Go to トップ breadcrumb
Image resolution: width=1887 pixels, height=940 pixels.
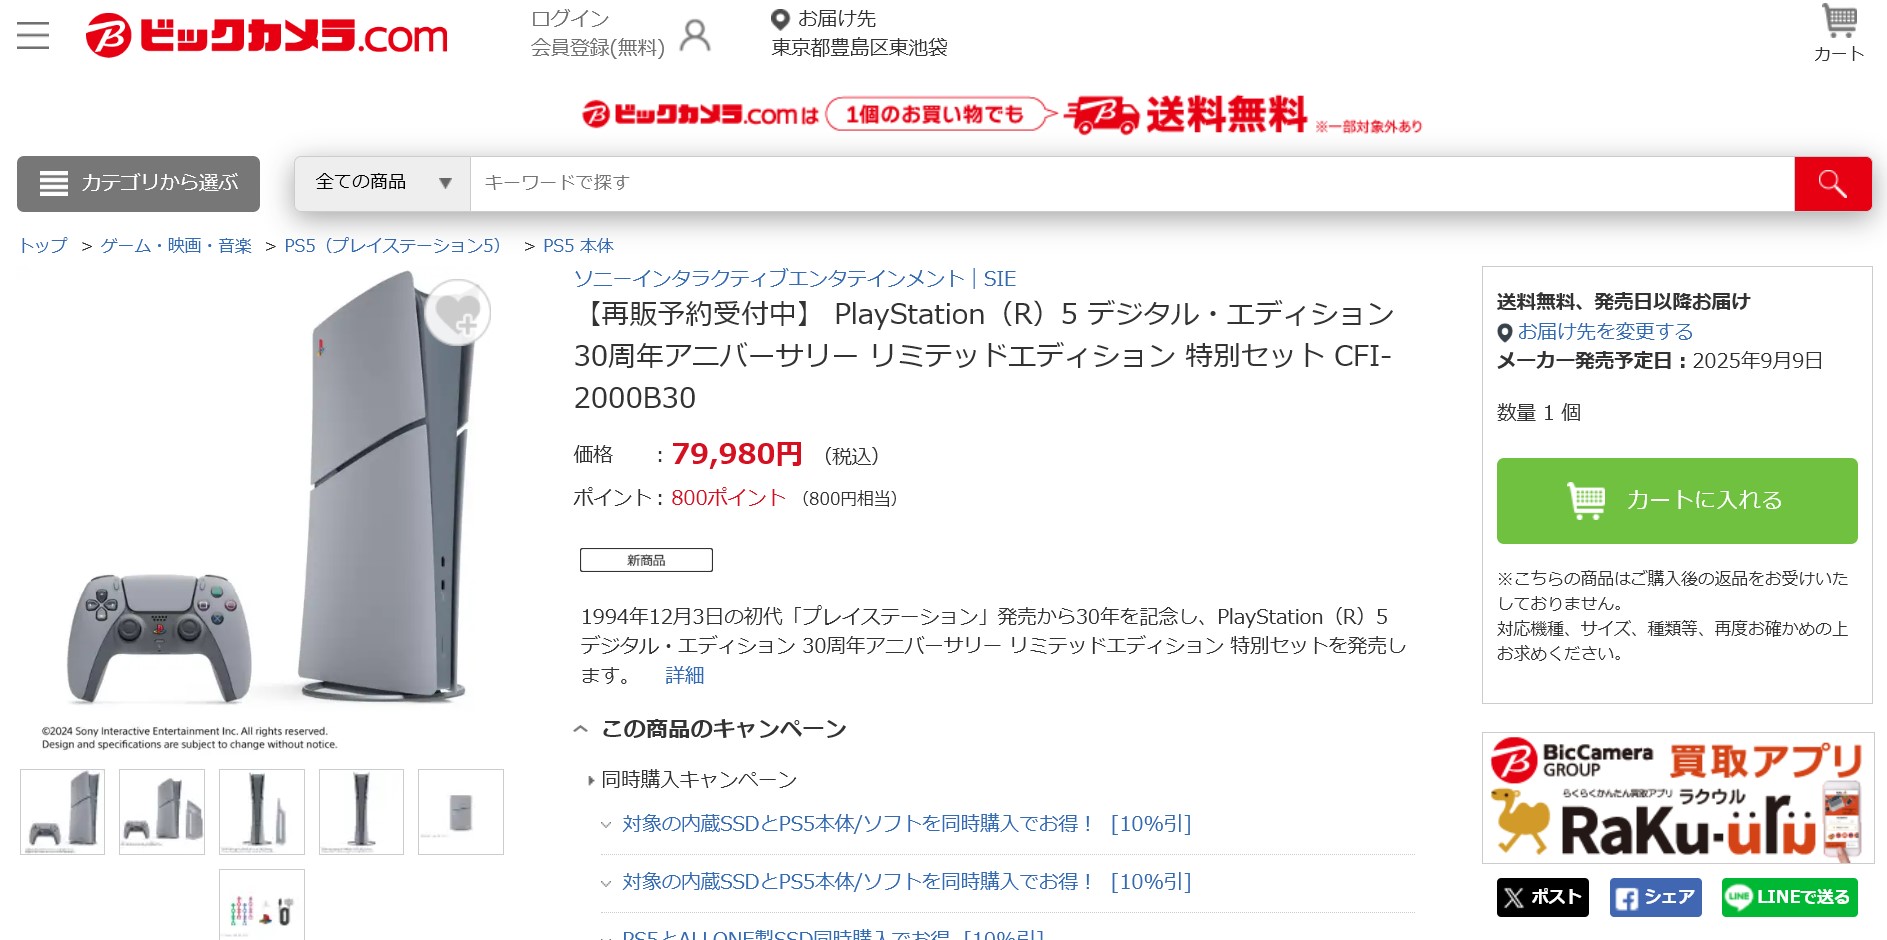point(43,246)
